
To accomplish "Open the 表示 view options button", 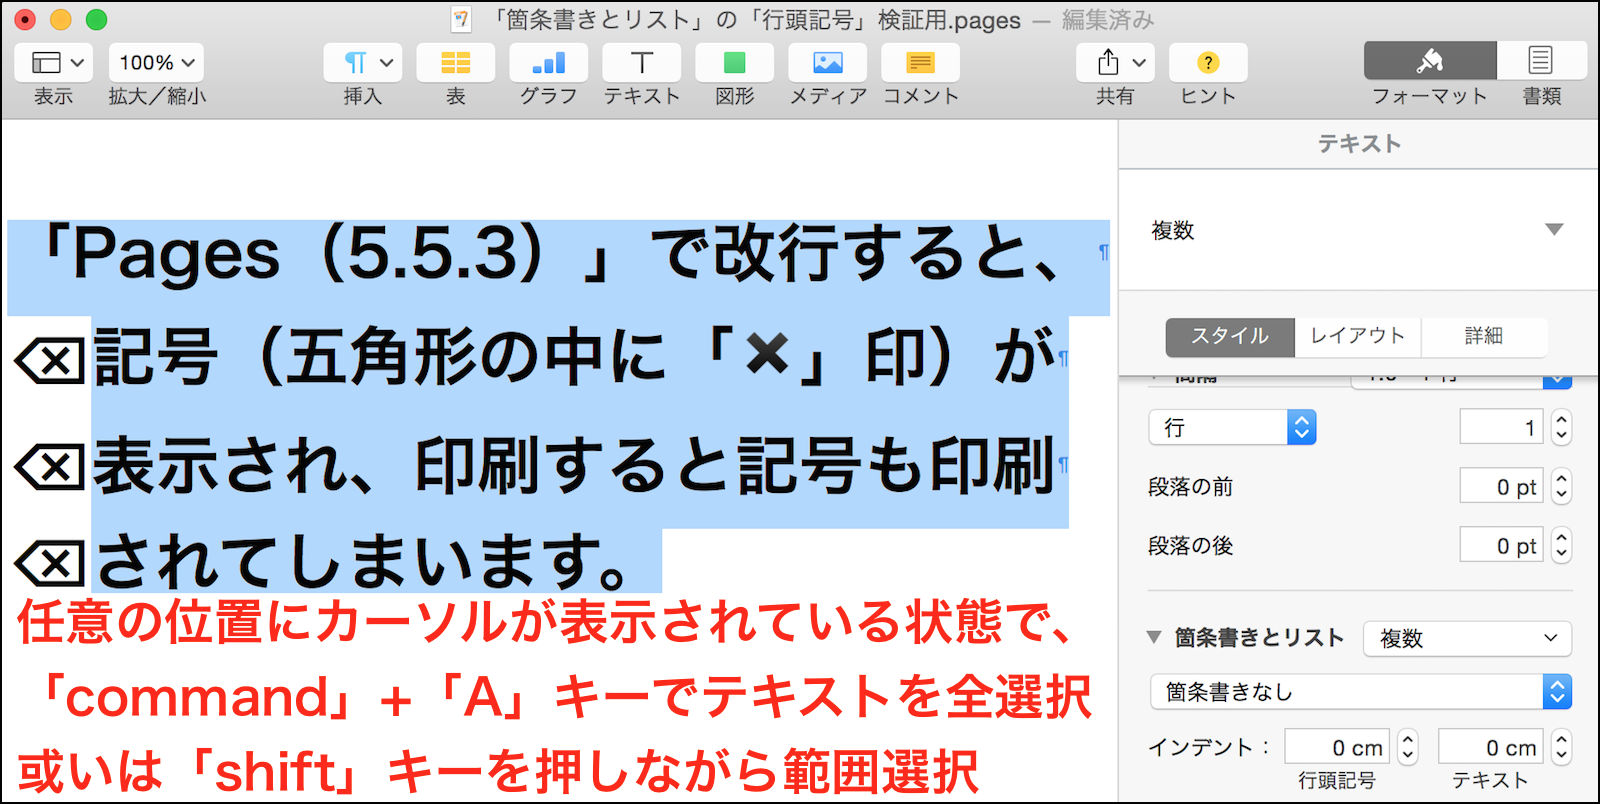I will pos(54,63).
